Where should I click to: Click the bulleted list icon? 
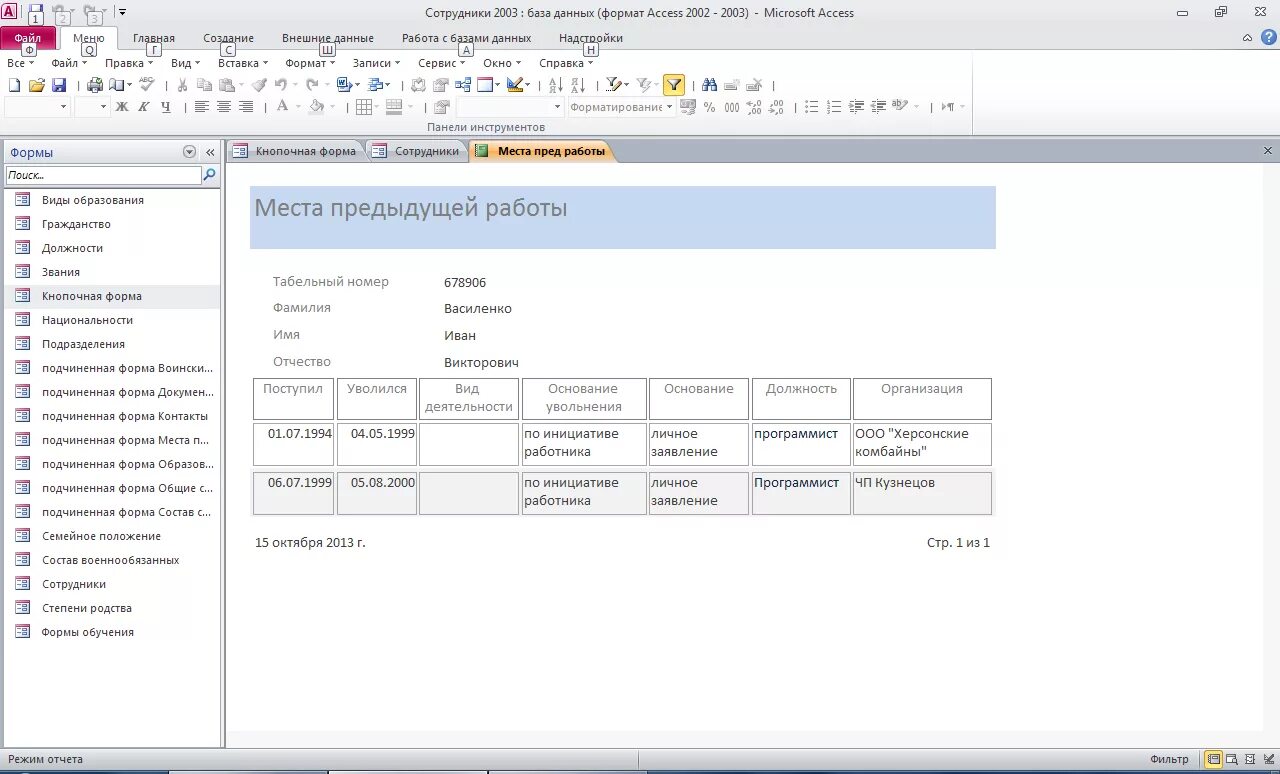(x=811, y=107)
